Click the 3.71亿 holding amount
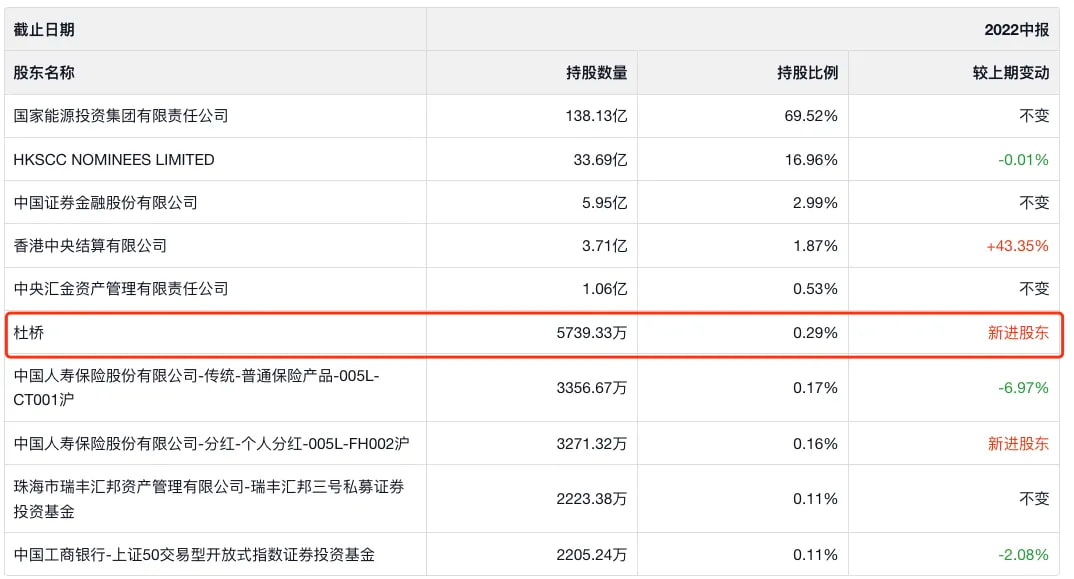Viewport: 1074px width, 579px height. pos(604,246)
